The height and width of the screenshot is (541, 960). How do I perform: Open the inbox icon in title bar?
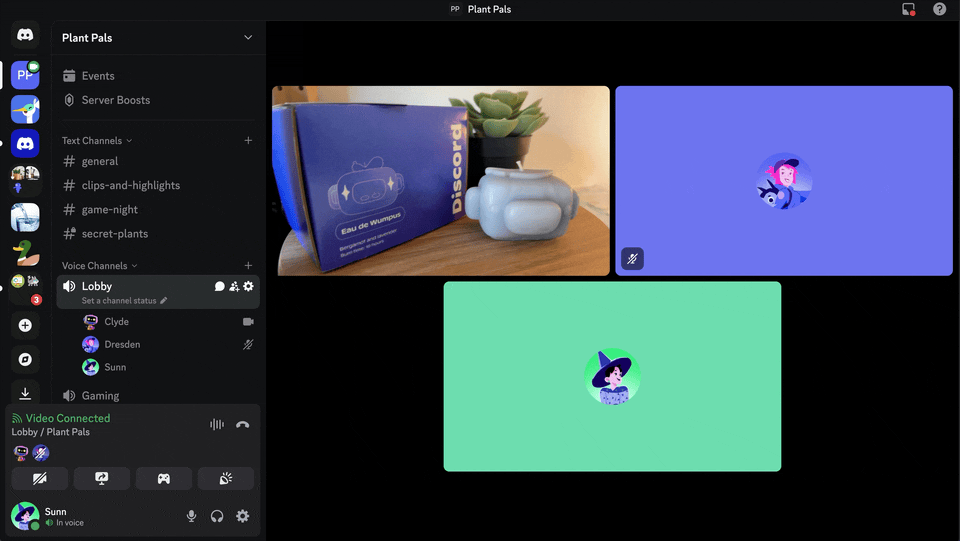coord(909,9)
